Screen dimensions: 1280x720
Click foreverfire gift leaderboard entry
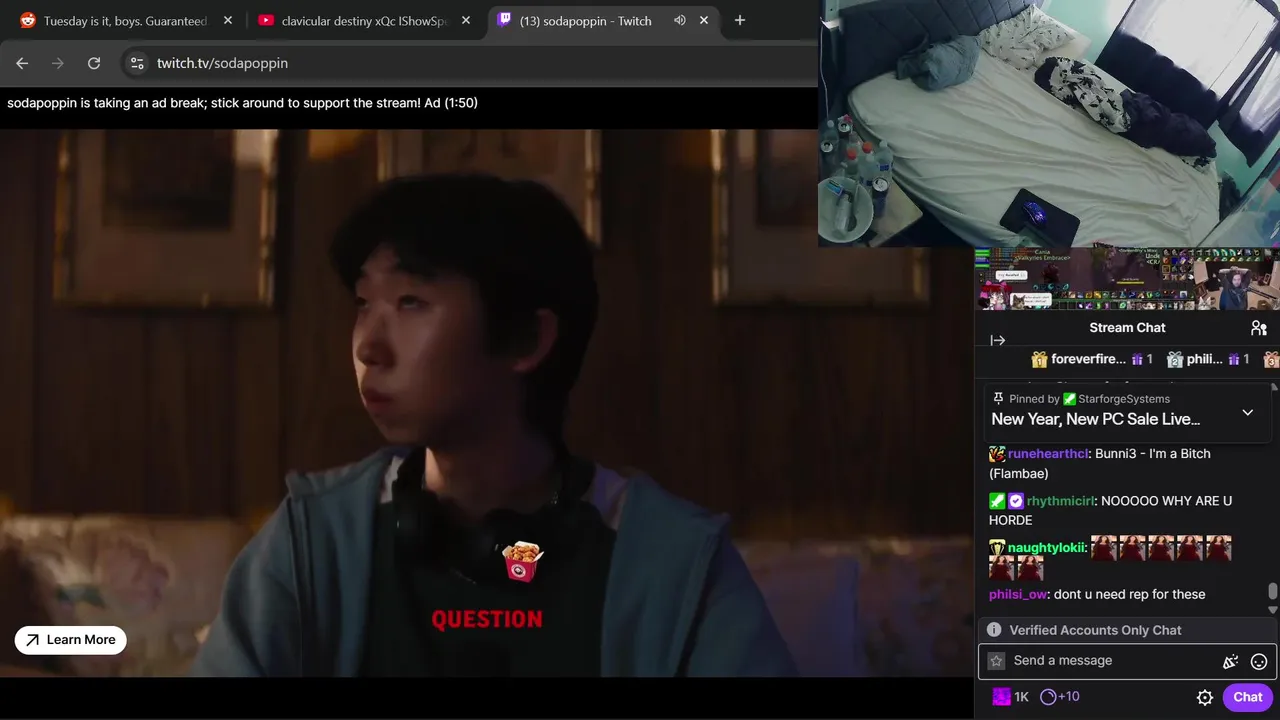coord(1092,359)
